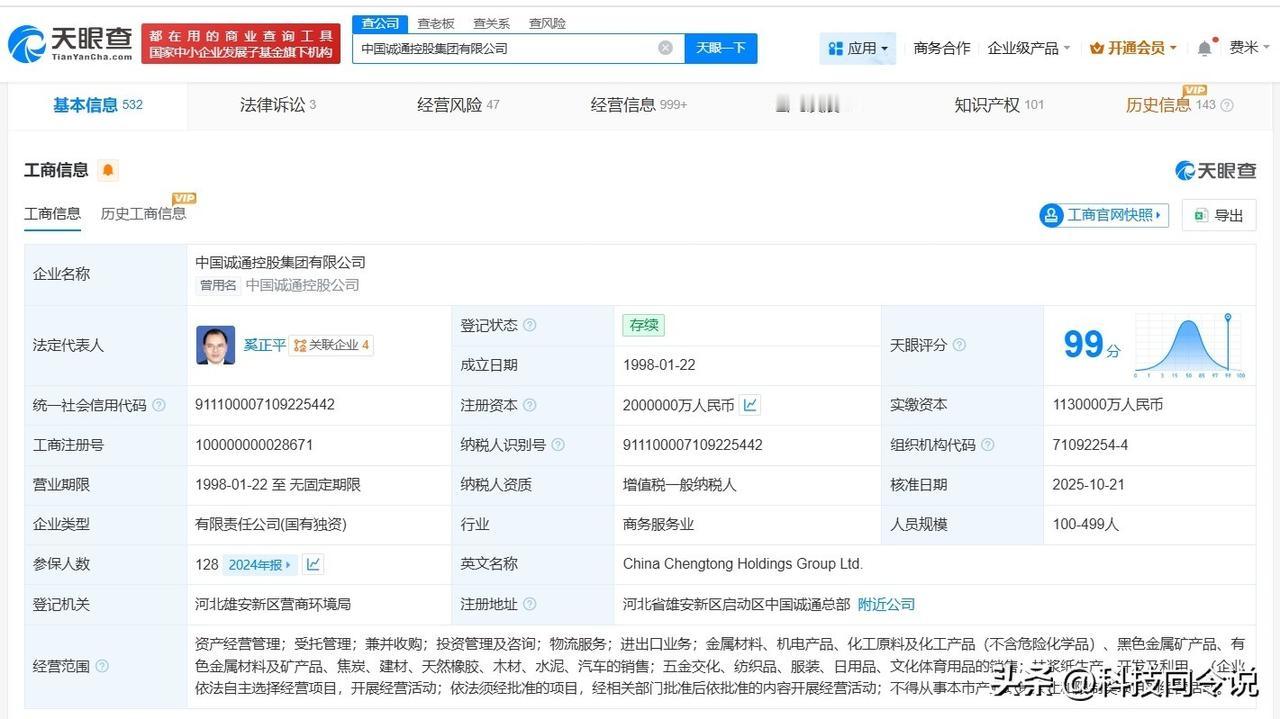Open the 附近公司 link
Screen dimensions: 1280x719
click(x=884, y=603)
